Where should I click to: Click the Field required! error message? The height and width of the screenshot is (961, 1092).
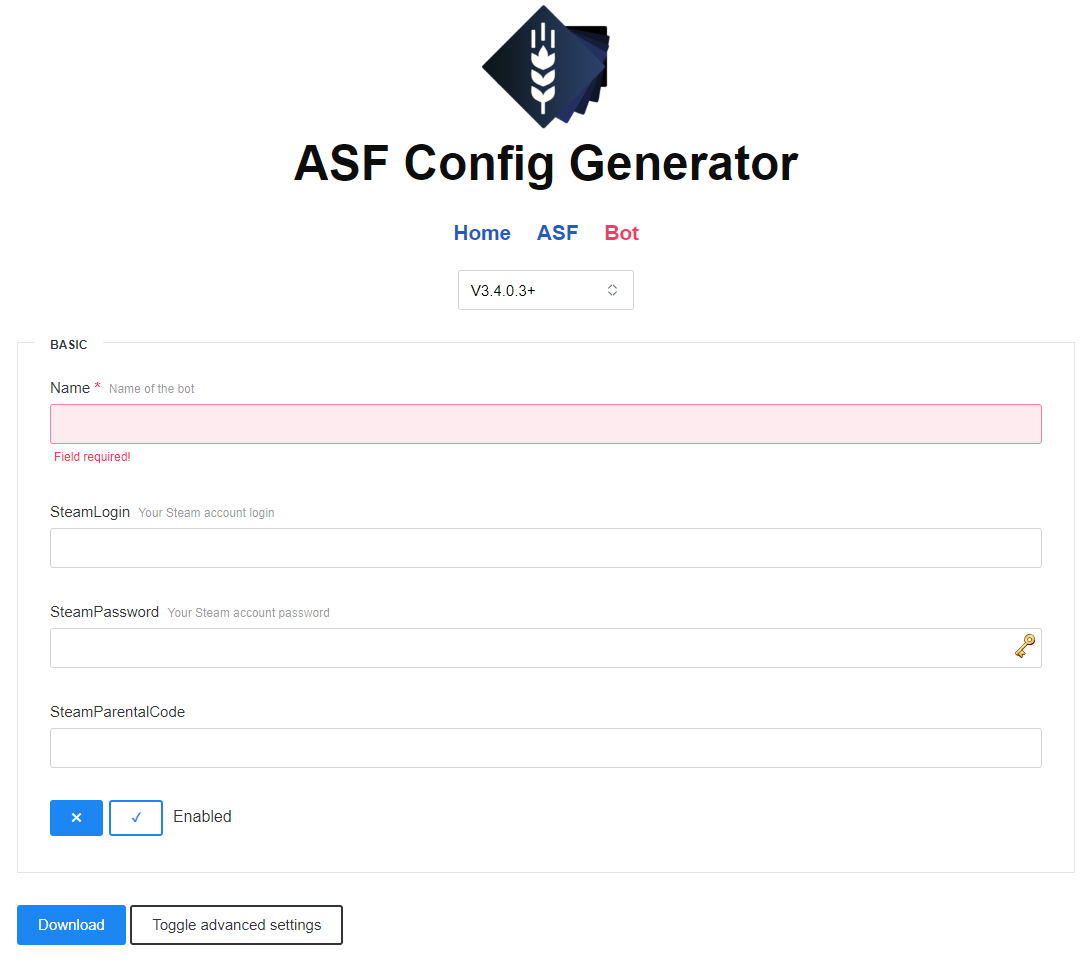tap(92, 457)
